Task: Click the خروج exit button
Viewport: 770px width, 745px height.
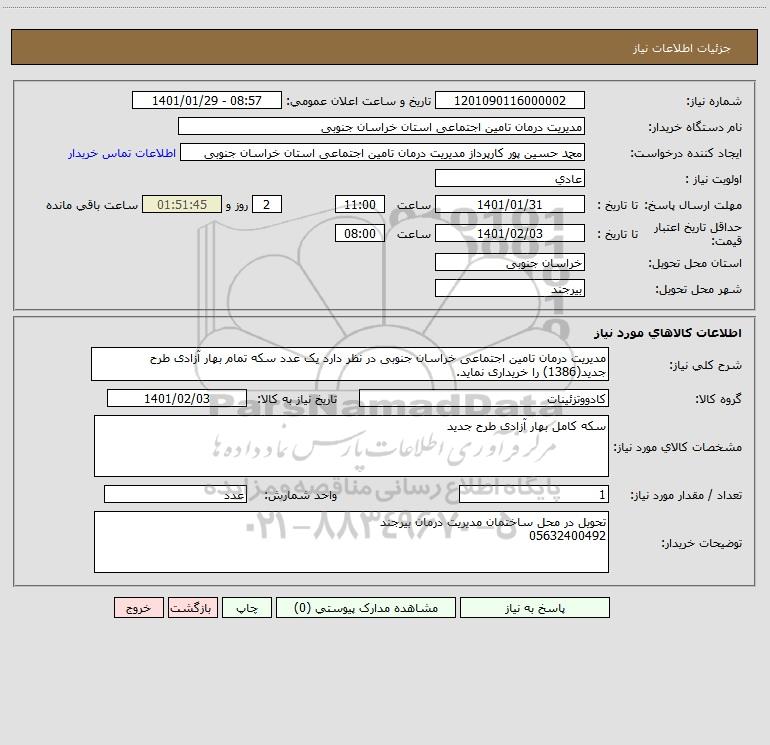Action: point(138,607)
